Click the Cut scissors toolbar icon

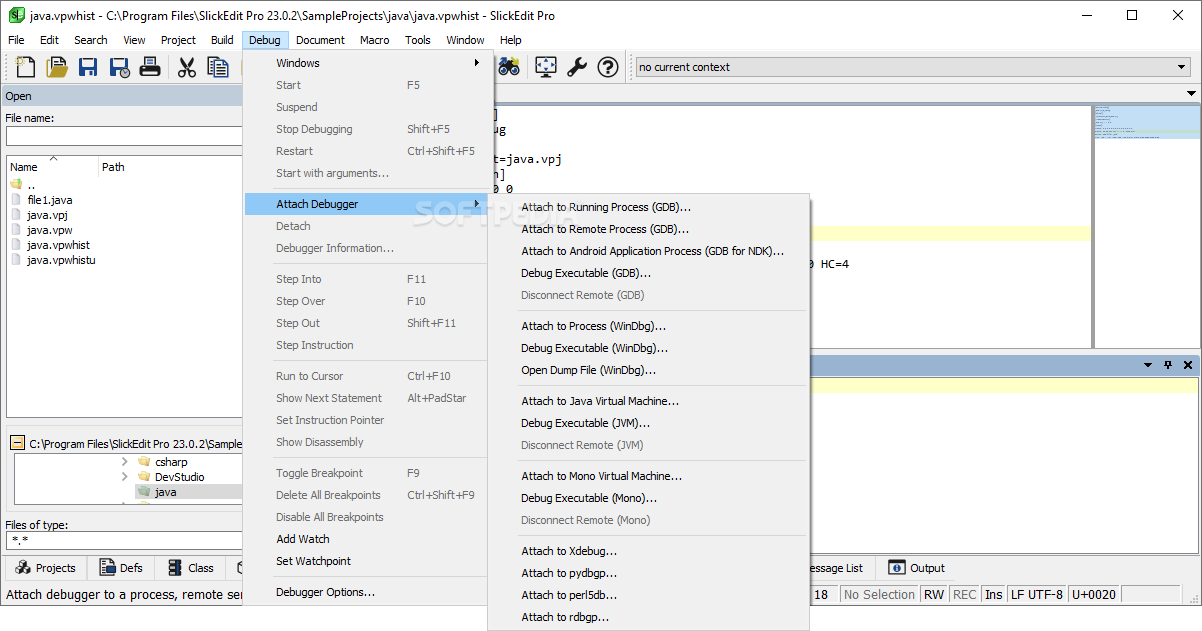coord(187,67)
